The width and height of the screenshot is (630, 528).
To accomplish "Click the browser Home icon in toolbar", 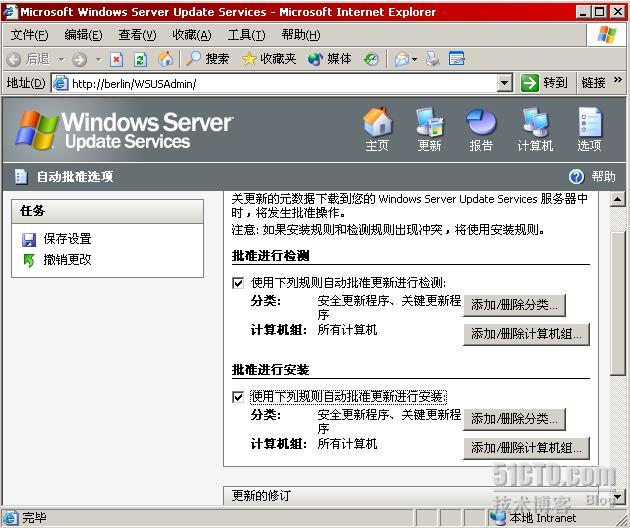I will 165,59.
